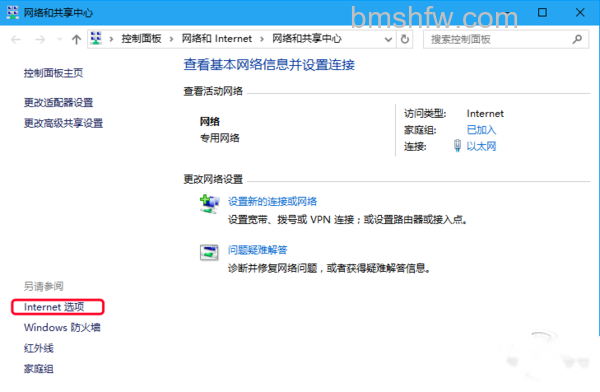Screen dimensions: 600x392
Task: Maximize the 网络和共享中心 window
Action: coord(542,13)
